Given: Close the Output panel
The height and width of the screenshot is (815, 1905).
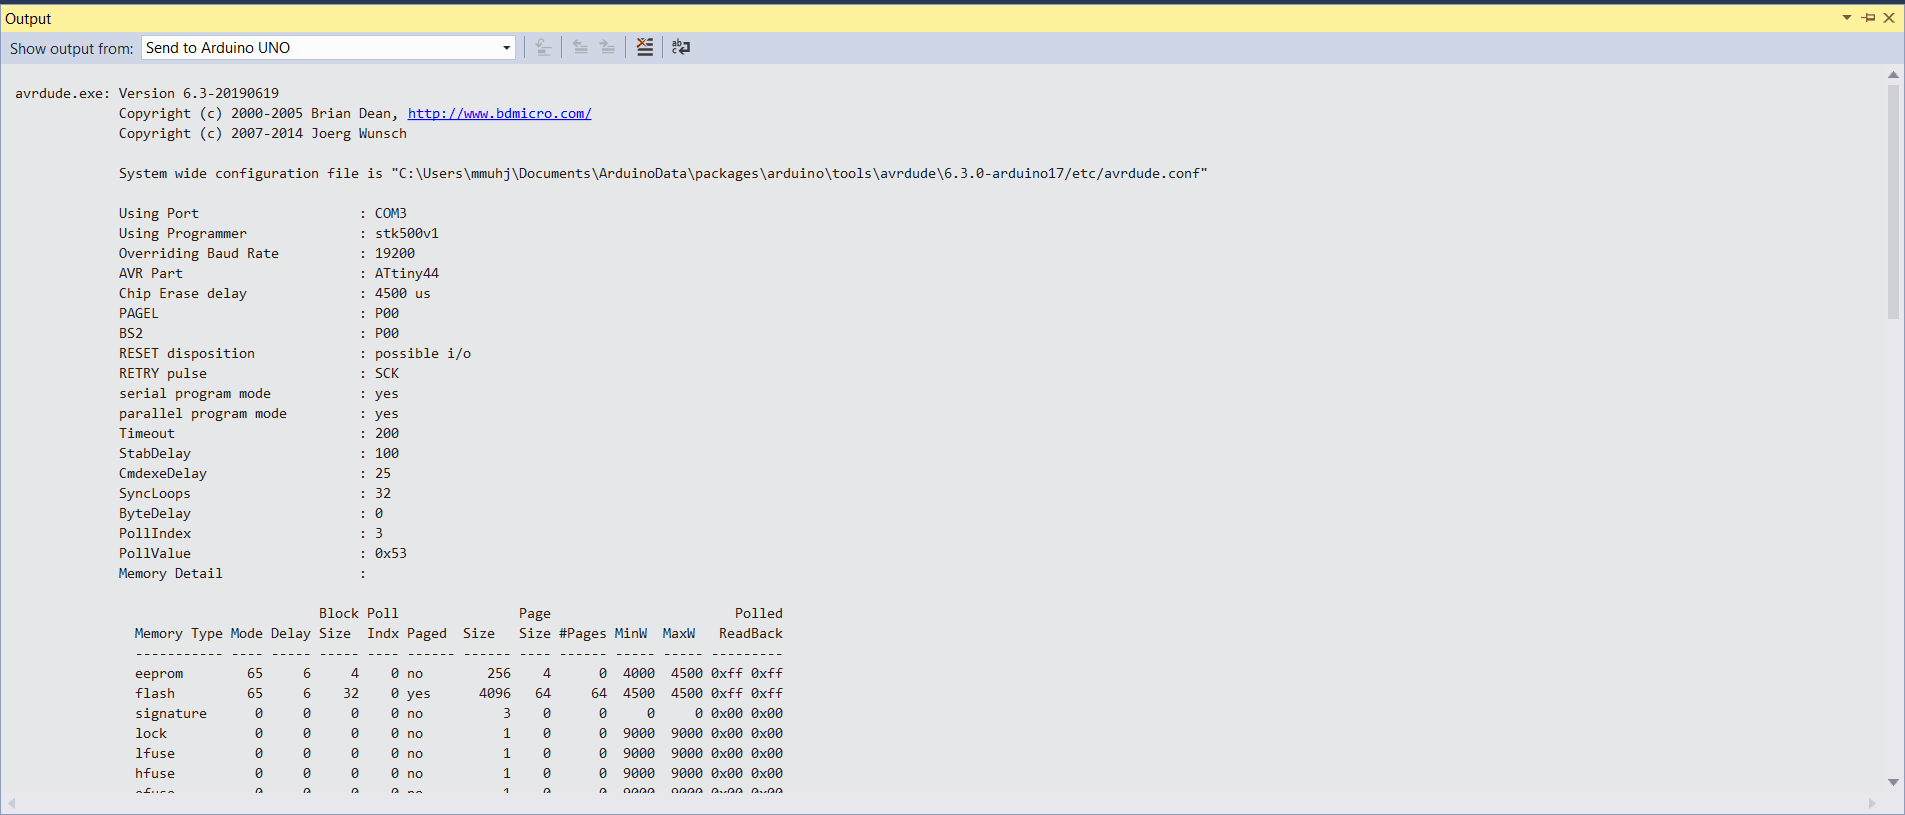Looking at the screenshot, I should [1889, 18].
